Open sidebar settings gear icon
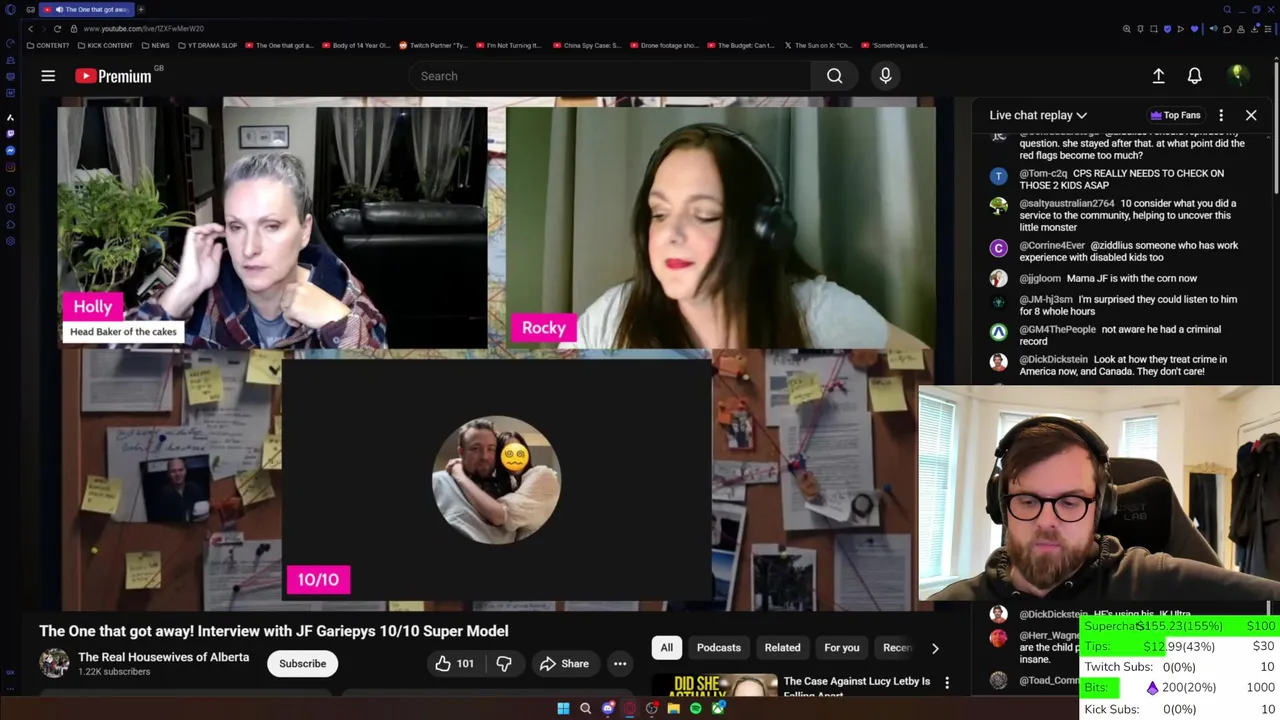 click(10, 242)
